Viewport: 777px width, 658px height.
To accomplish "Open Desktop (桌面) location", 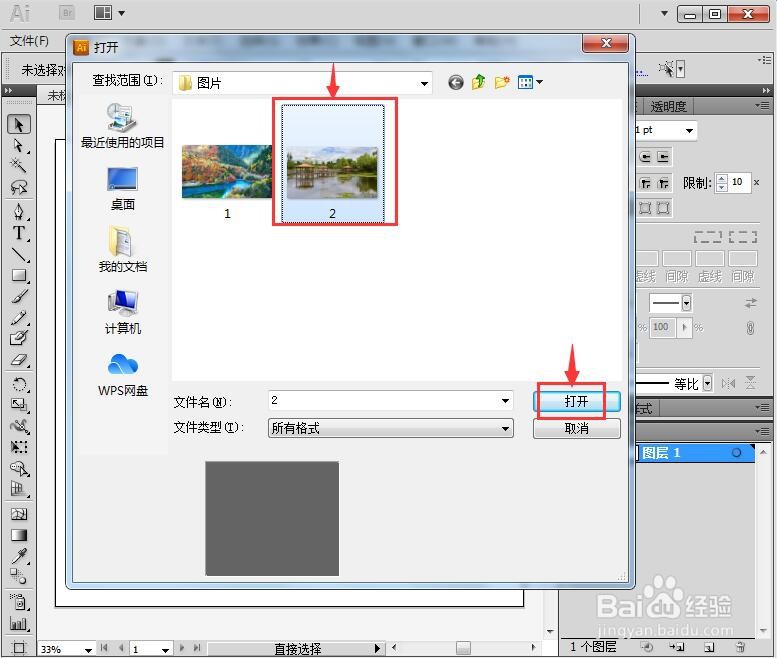I will click(x=122, y=189).
